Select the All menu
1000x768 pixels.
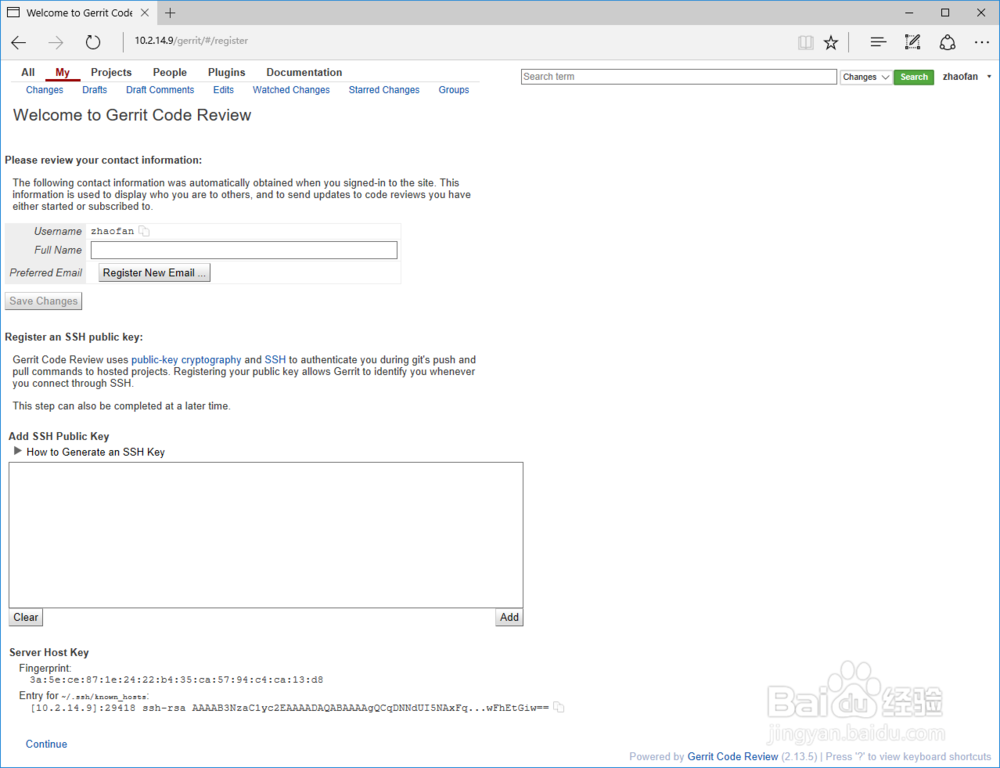coord(28,72)
